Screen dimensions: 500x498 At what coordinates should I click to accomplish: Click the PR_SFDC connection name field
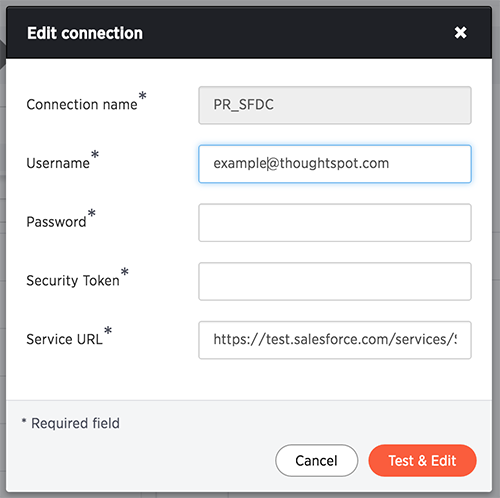335,105
